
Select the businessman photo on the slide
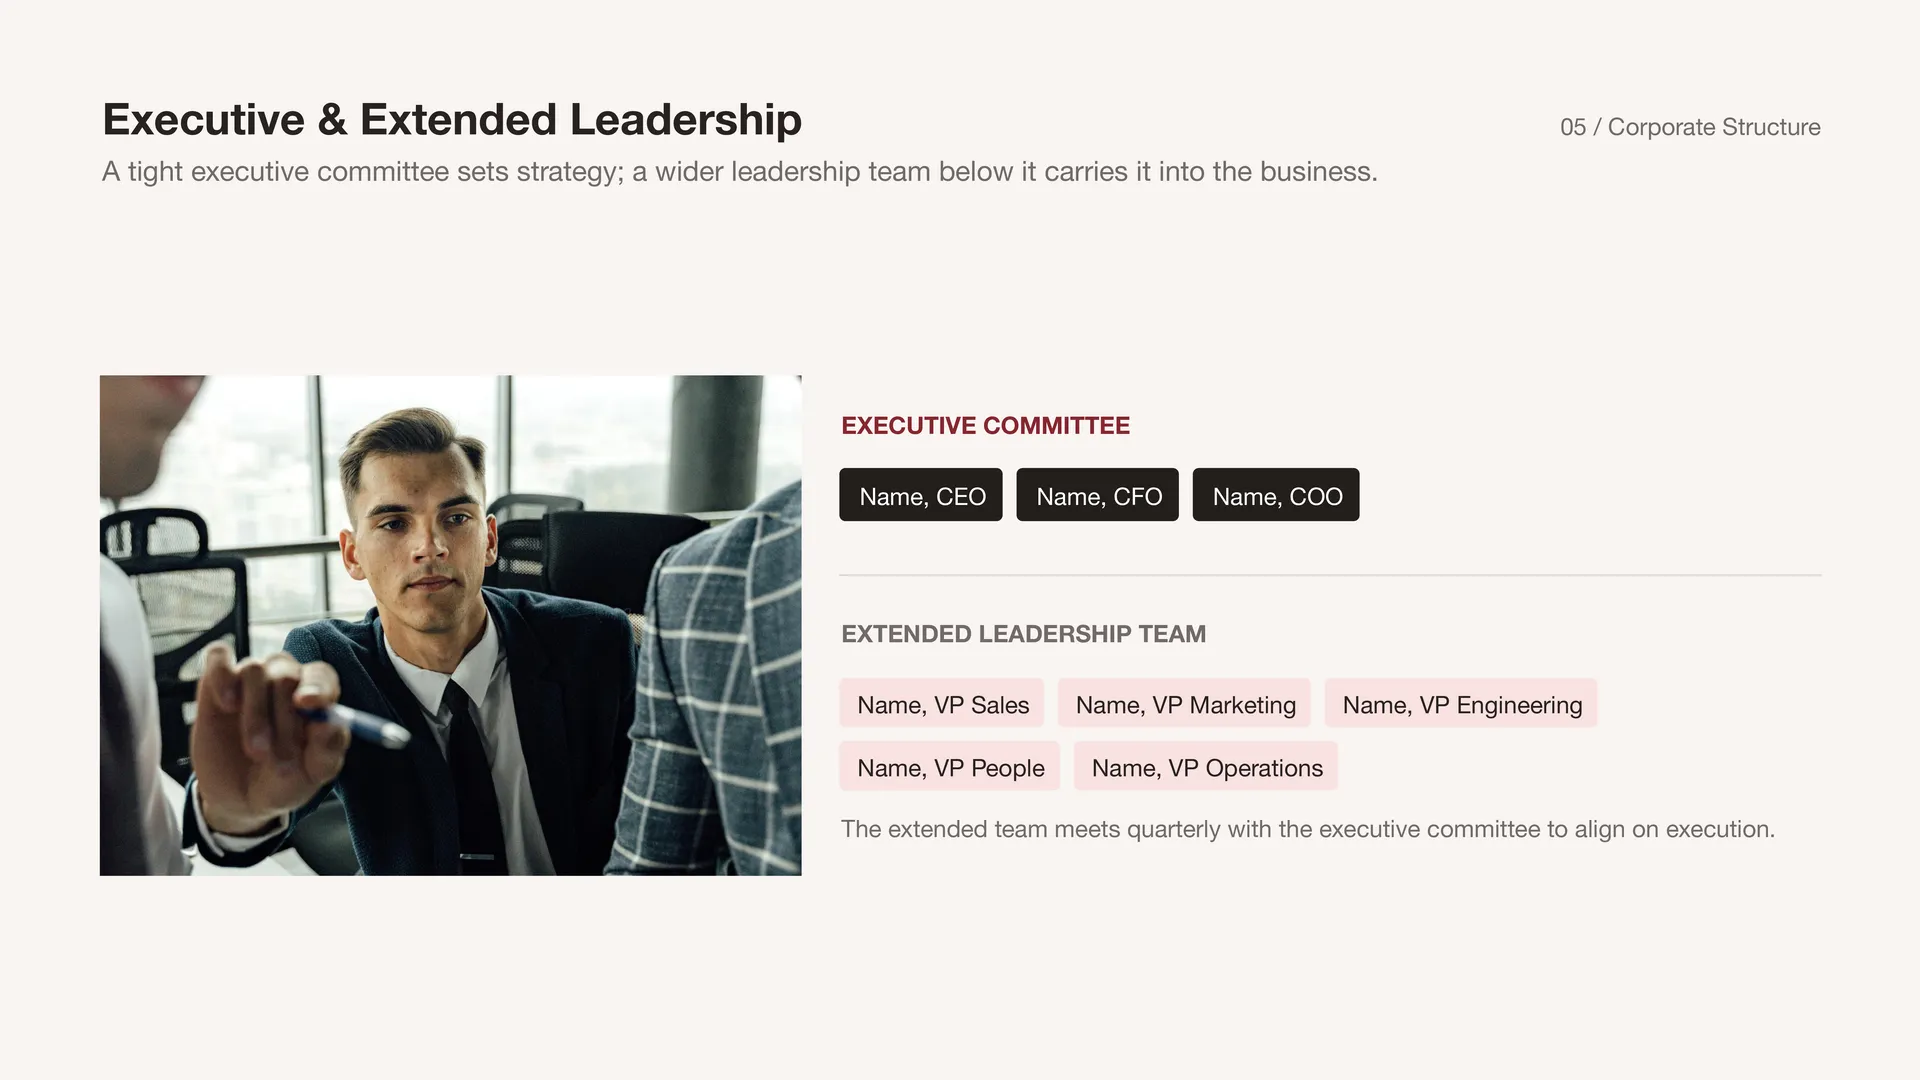pos(450,625)
